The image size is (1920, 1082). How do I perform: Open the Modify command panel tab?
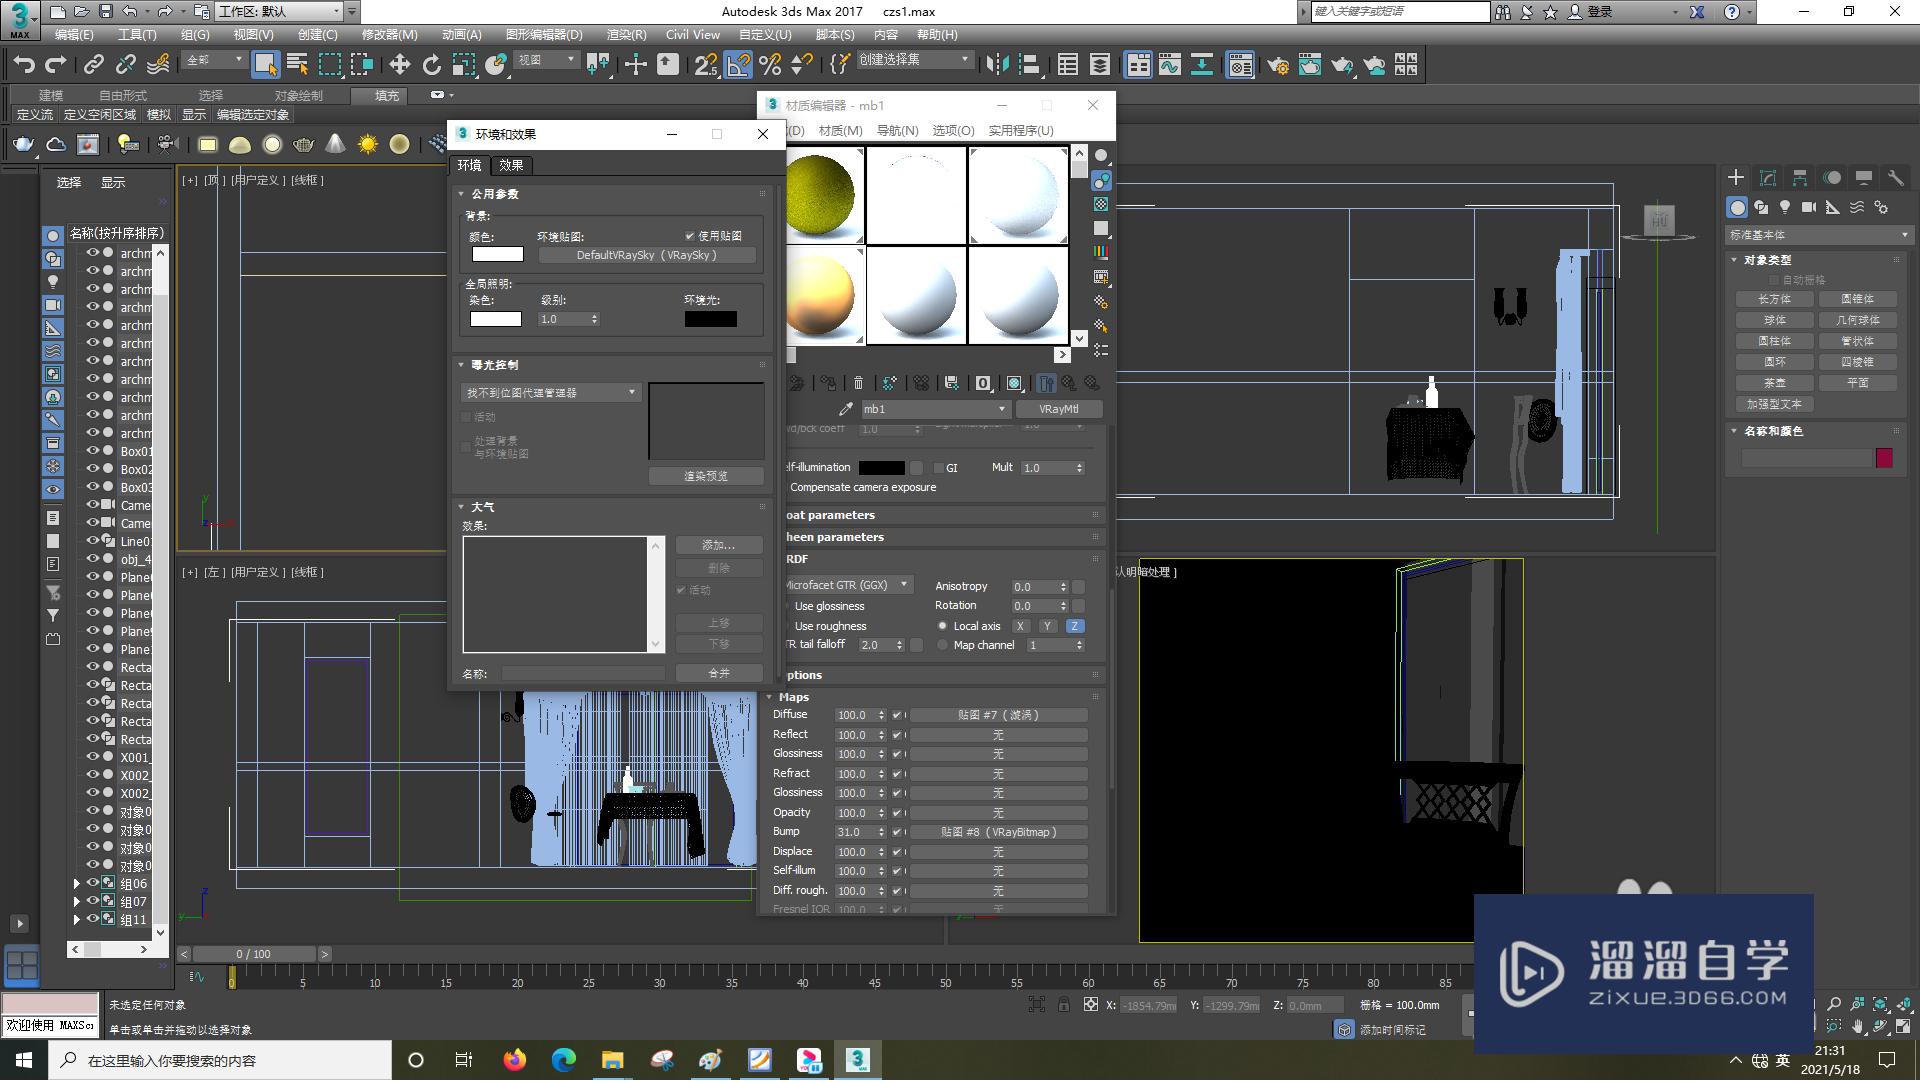coord(1768,178)
